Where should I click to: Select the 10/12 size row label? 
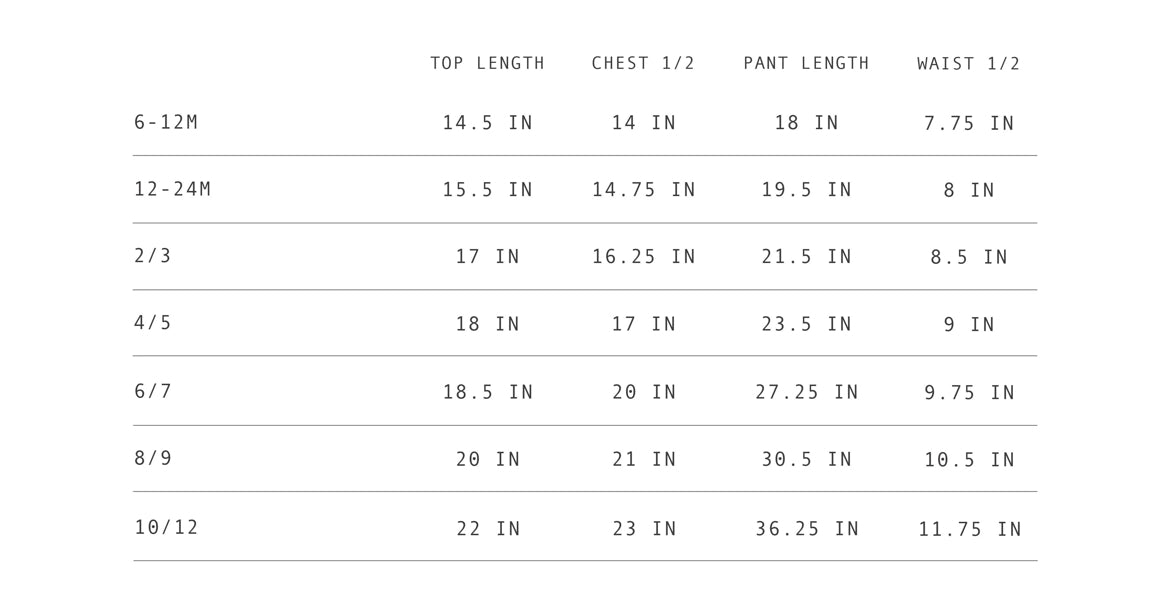167,527
